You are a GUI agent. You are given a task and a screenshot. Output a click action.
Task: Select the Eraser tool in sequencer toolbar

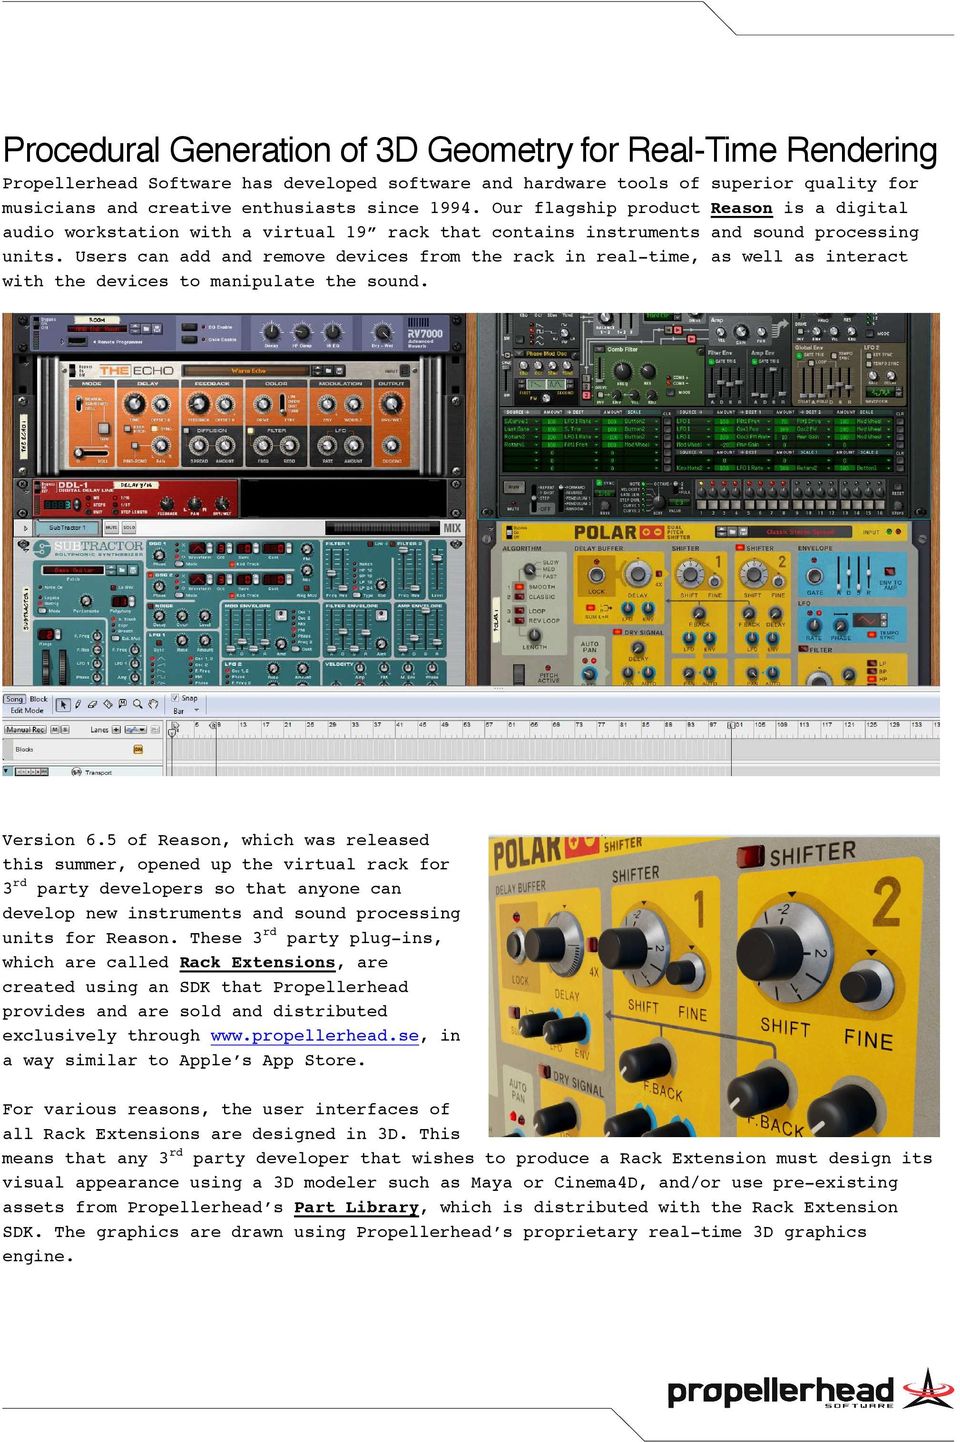pyautogui.click(x=92, y=704)
